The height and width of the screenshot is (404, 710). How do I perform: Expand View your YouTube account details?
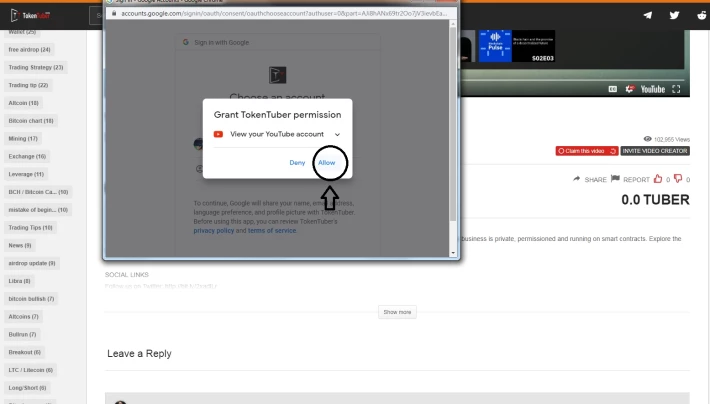coord(337,135)
